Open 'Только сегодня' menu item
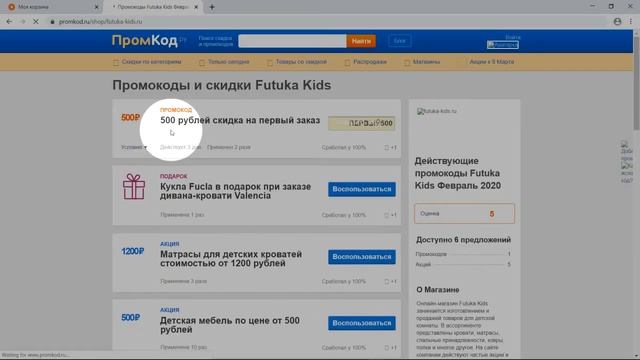This screenshot has height=360, width=640. pos(224,62)
